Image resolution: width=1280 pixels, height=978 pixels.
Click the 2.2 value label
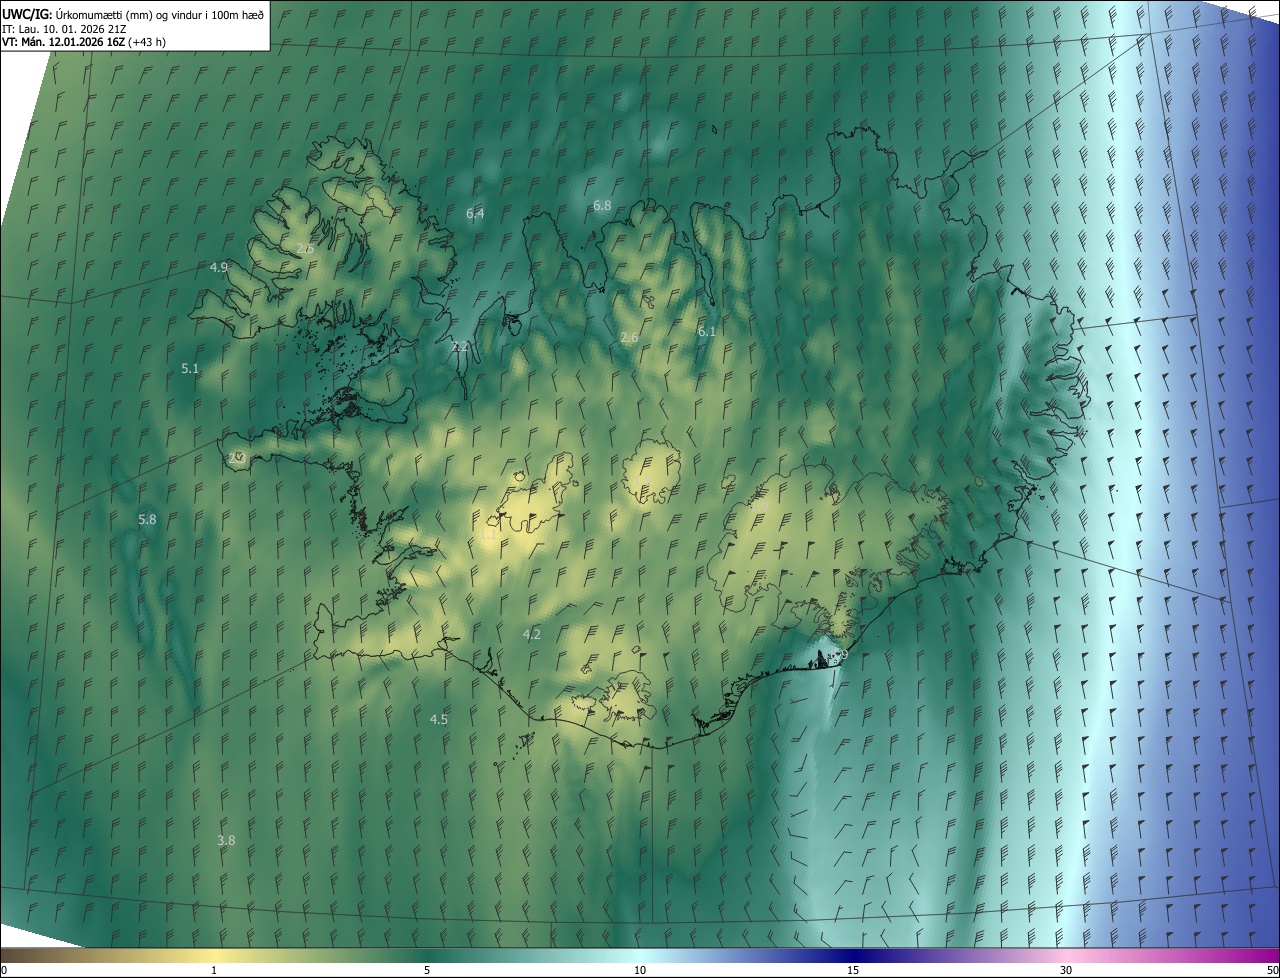tap(460, 346)
